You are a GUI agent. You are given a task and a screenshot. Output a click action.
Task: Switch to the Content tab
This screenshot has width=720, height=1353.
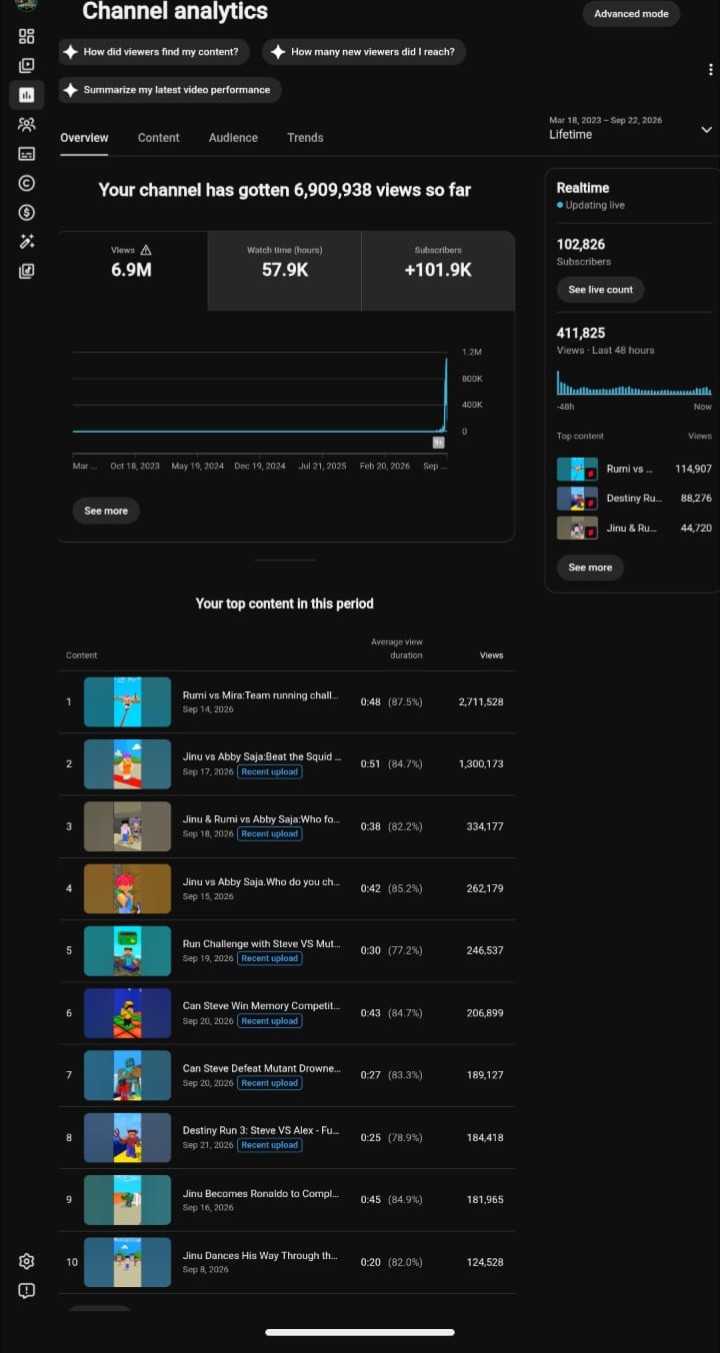[x=159, y=138]
